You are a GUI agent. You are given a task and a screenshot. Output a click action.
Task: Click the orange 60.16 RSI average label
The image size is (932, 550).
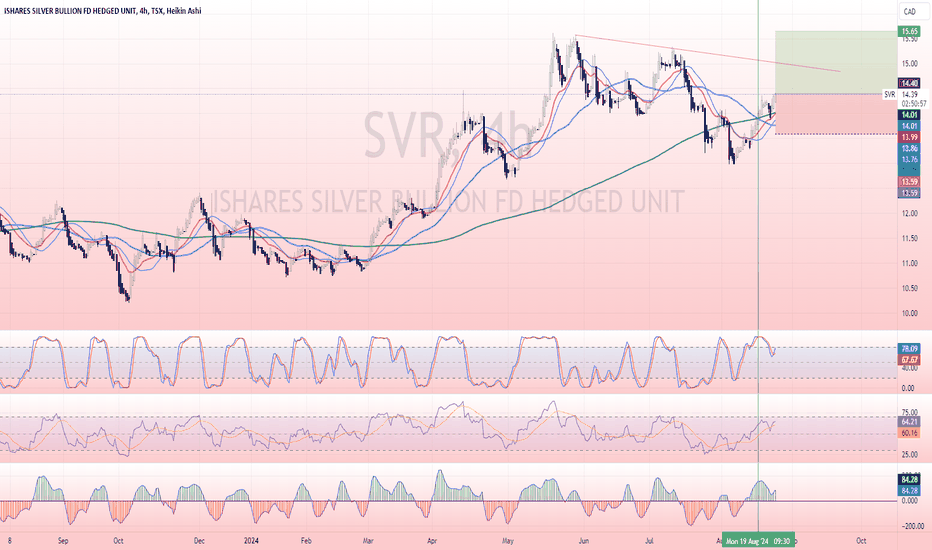909,433
